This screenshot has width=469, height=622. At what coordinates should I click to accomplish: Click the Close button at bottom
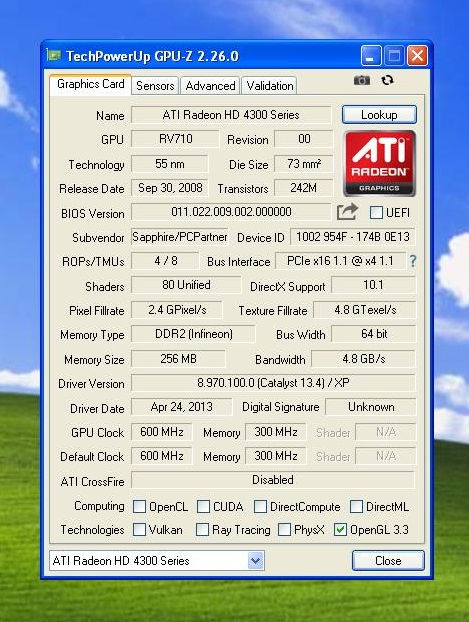pyautogui.click(x=388, y=561)
